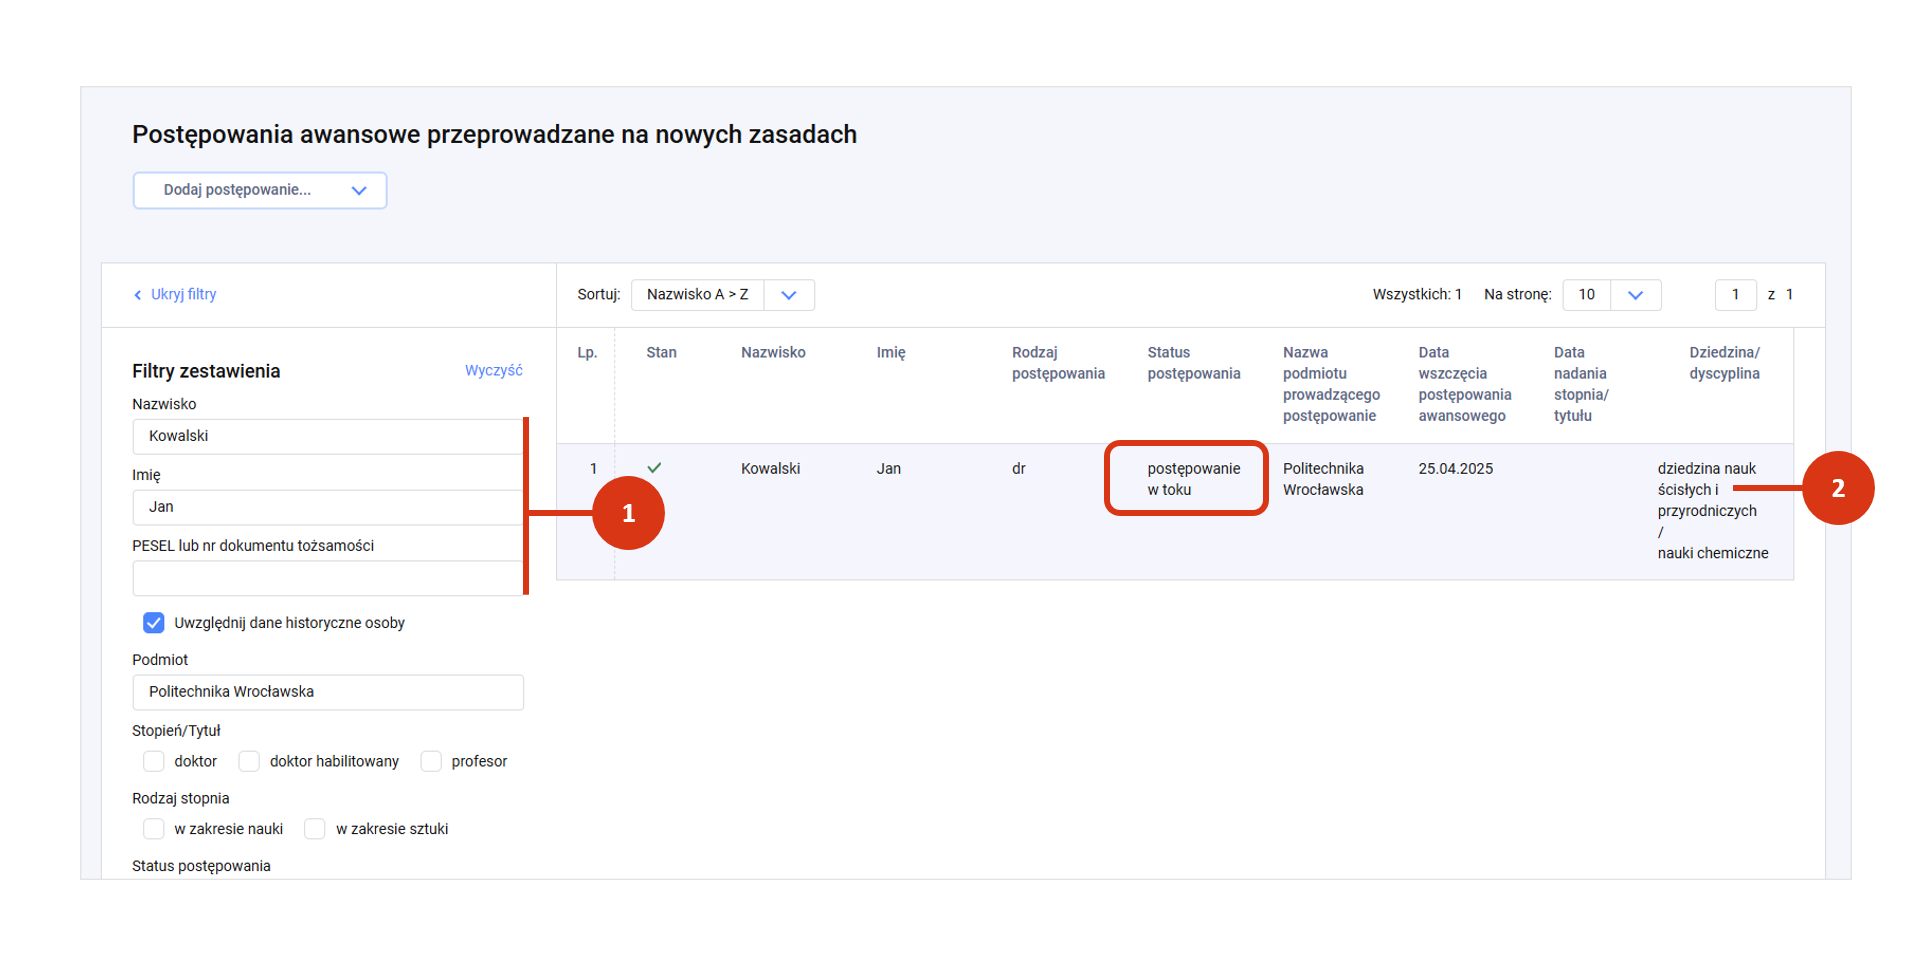Enable w zakresie sztuki checkbox
1918x975 pixels.
click(315, 829)
